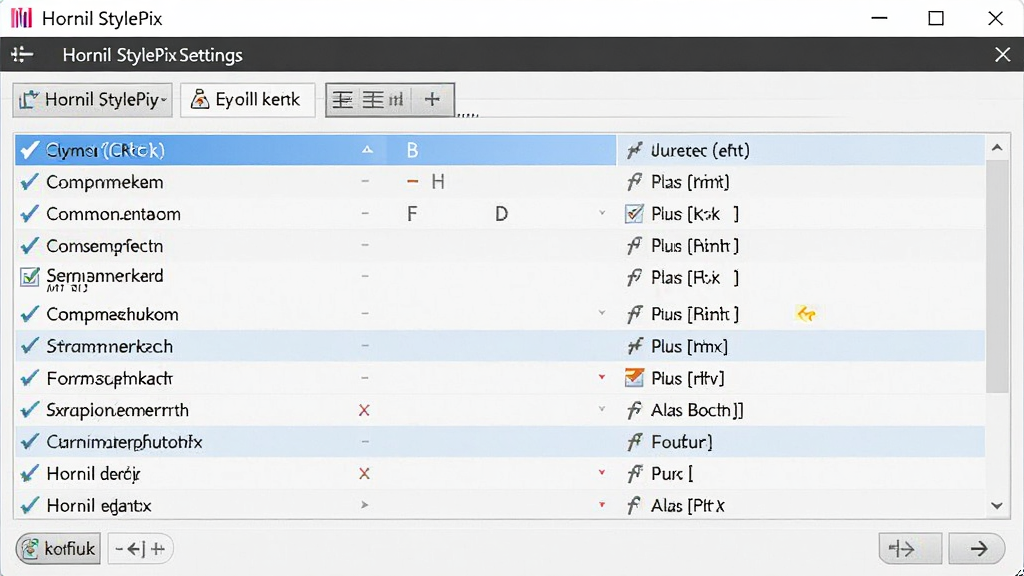
Task: Select the first align-lines toolbar icon
Action: (343, 100)
